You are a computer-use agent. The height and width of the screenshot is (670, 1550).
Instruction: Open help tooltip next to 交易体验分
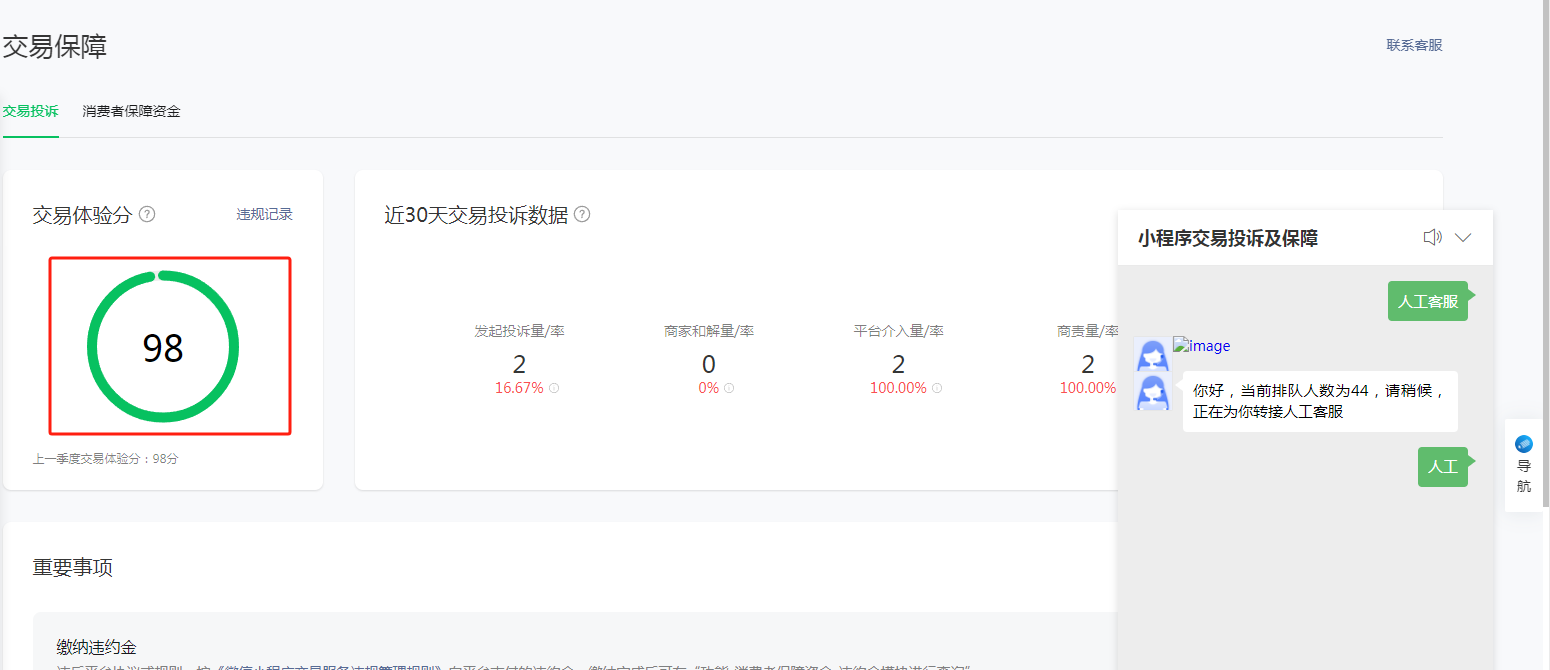[x=147, y=214]
